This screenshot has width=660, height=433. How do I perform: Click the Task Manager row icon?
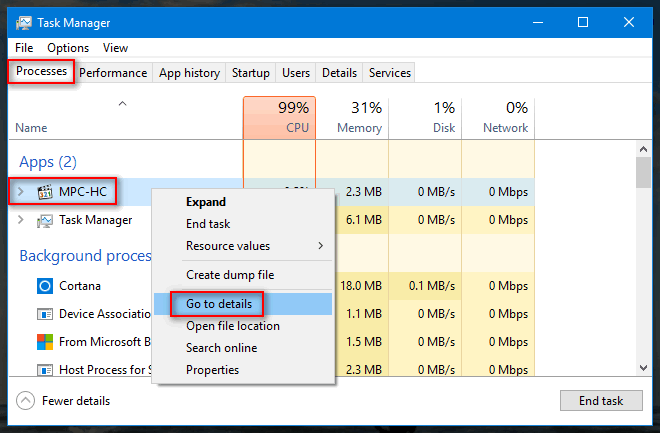(45, 220)
